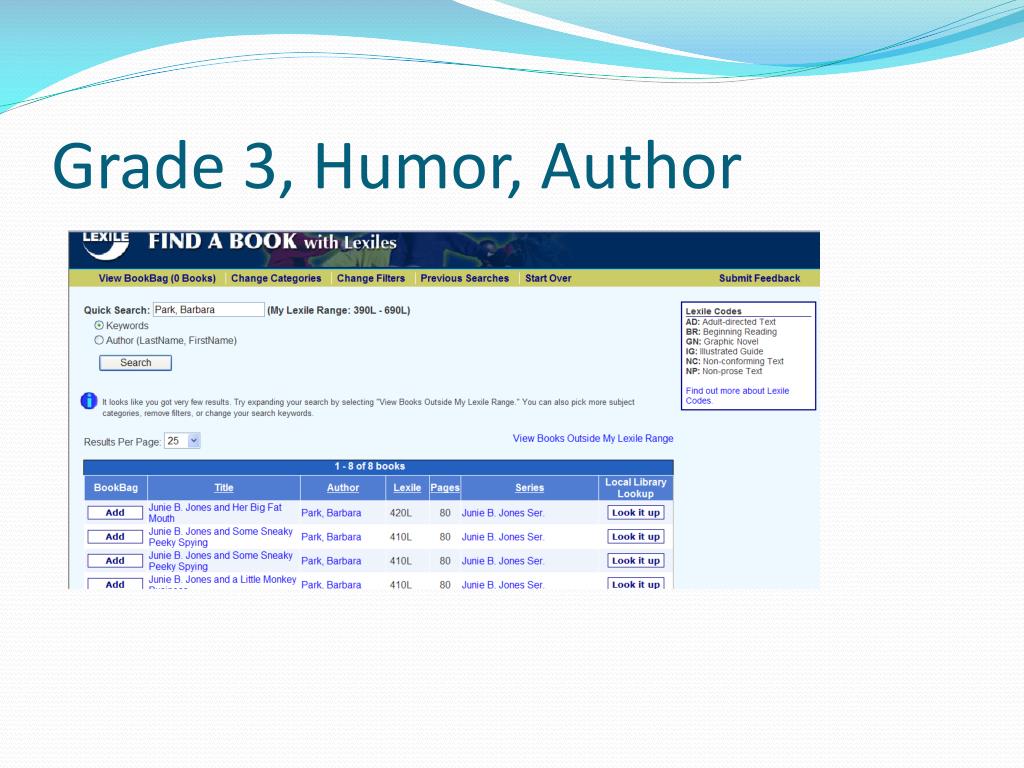1024x768 pixels.
Task: Click the Lexile logo in the banner
Action: [x=106, y=245]
